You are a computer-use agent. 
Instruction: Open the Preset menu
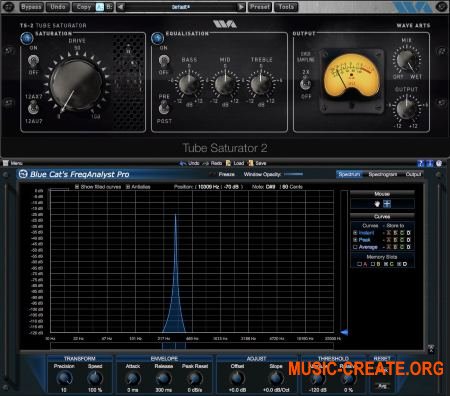tap(260, 7)
